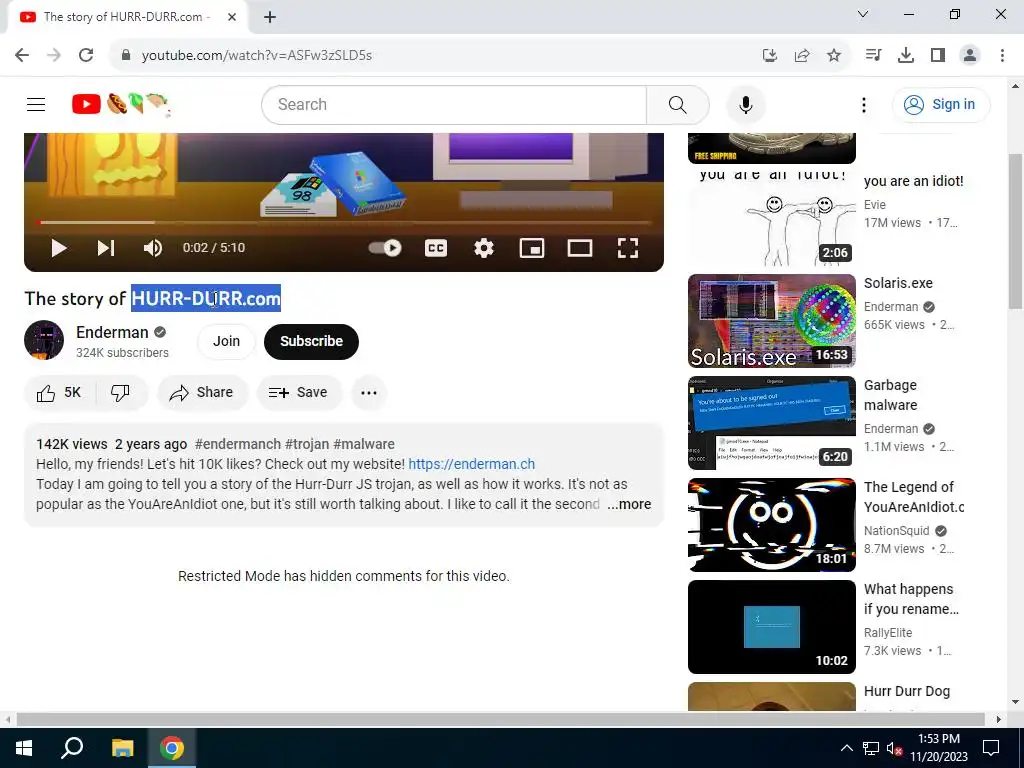Mute the video volume
1024x768 pixels.
pyautogui.click(x=153, y=248)
